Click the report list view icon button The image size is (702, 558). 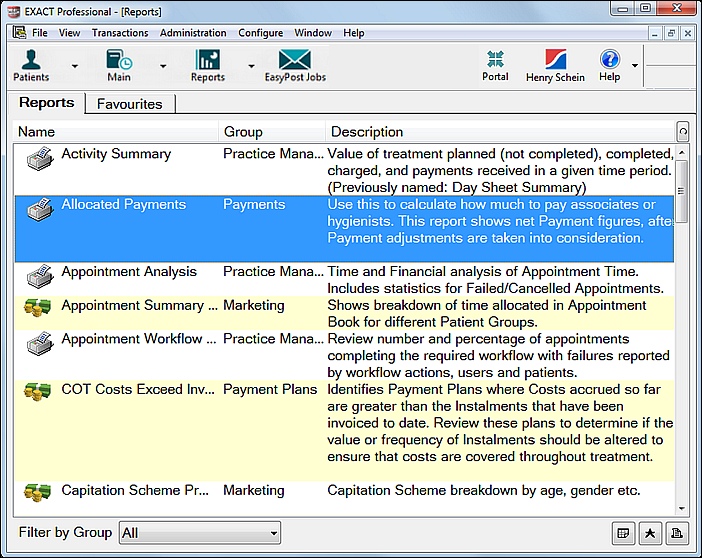(x=623, y=533)
